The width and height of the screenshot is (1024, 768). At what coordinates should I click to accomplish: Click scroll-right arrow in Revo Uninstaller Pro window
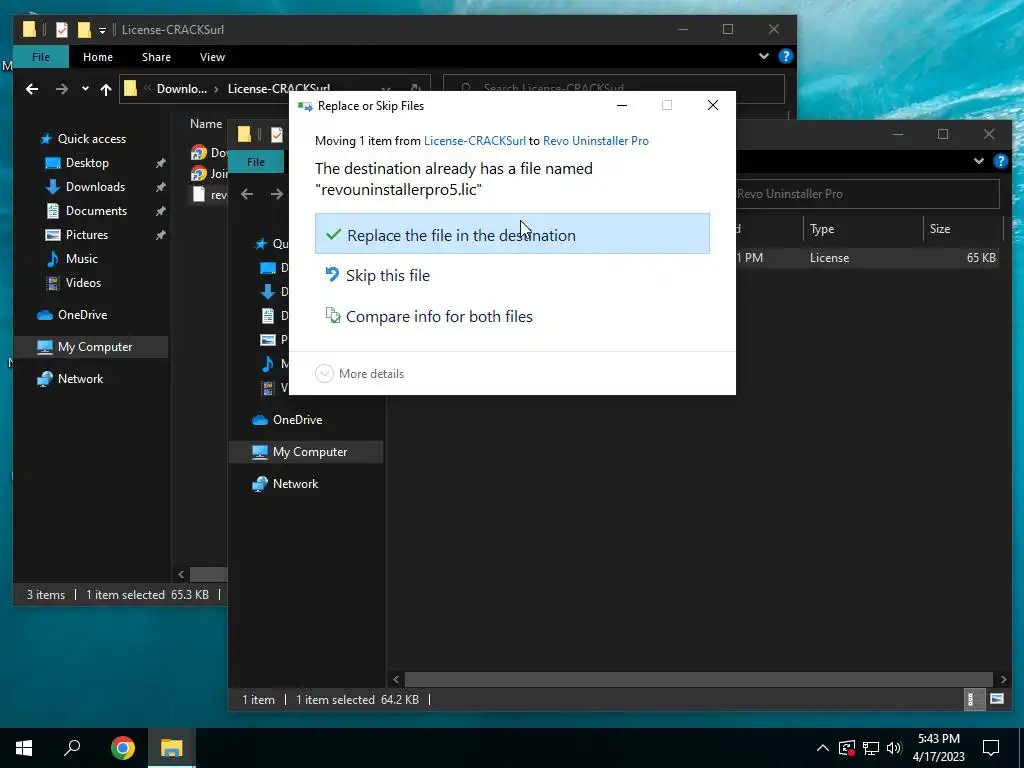coord(1003,680)
